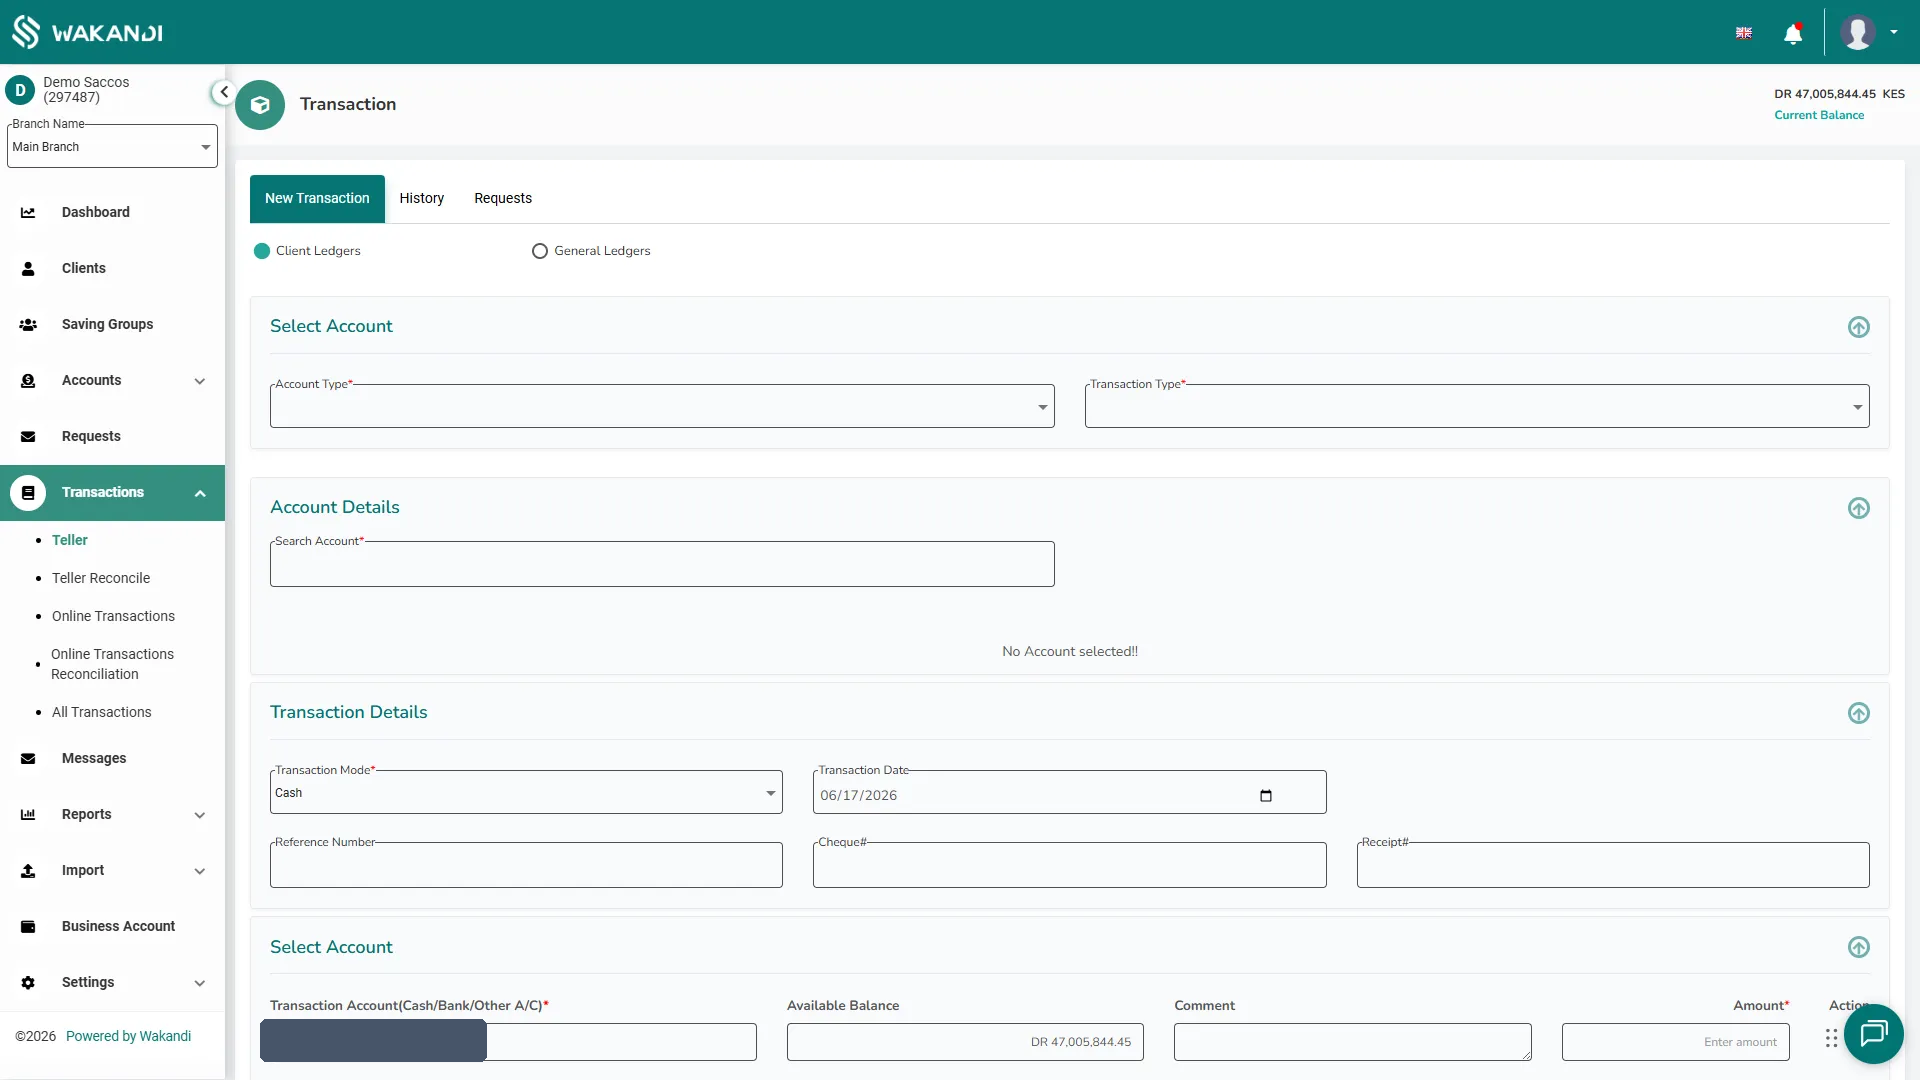Switch to the History tab
This screenshot has height=1080, width=1920.
[422, 198]
